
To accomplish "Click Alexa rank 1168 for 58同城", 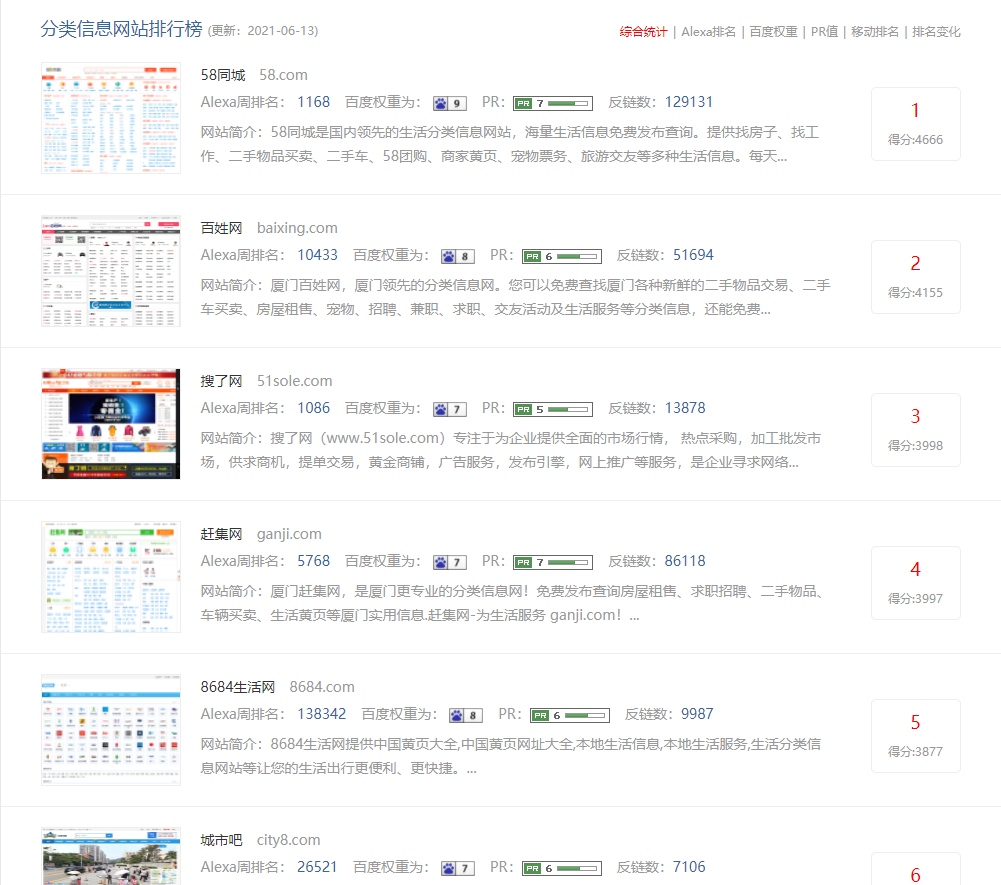I will pos(313,102).
